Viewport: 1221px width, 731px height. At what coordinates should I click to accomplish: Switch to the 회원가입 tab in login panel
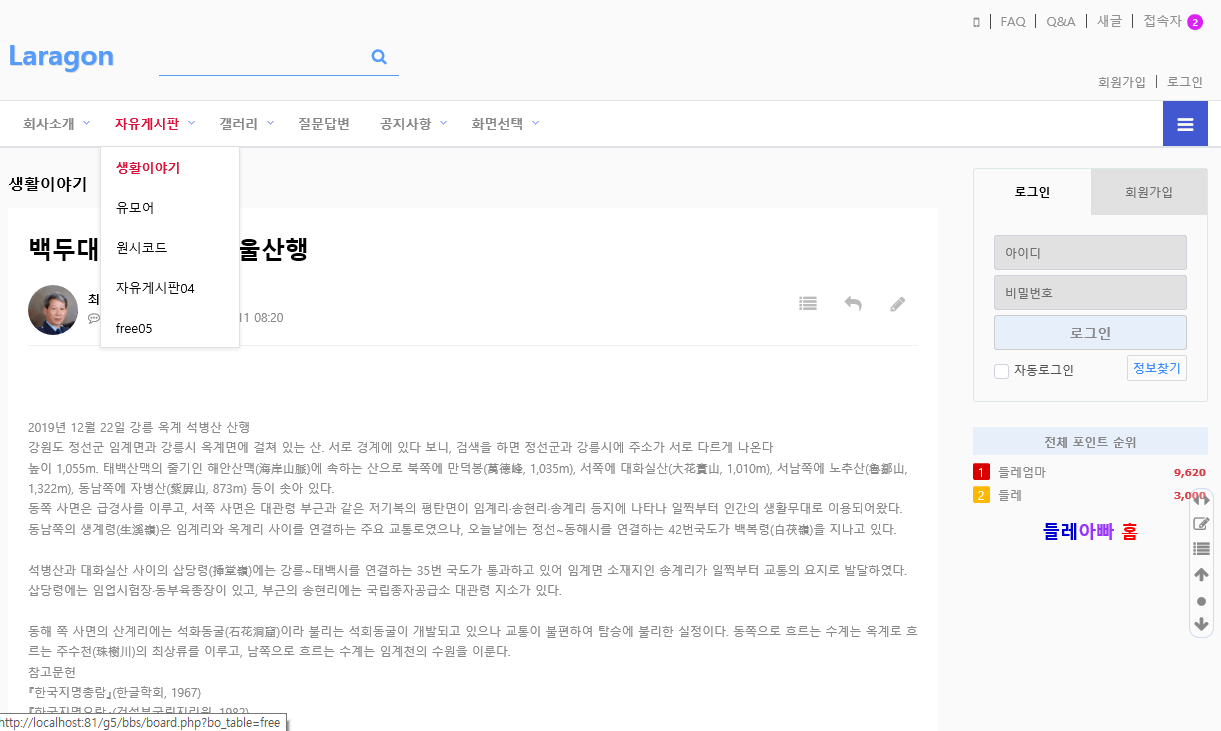[x=1149, y=192]
